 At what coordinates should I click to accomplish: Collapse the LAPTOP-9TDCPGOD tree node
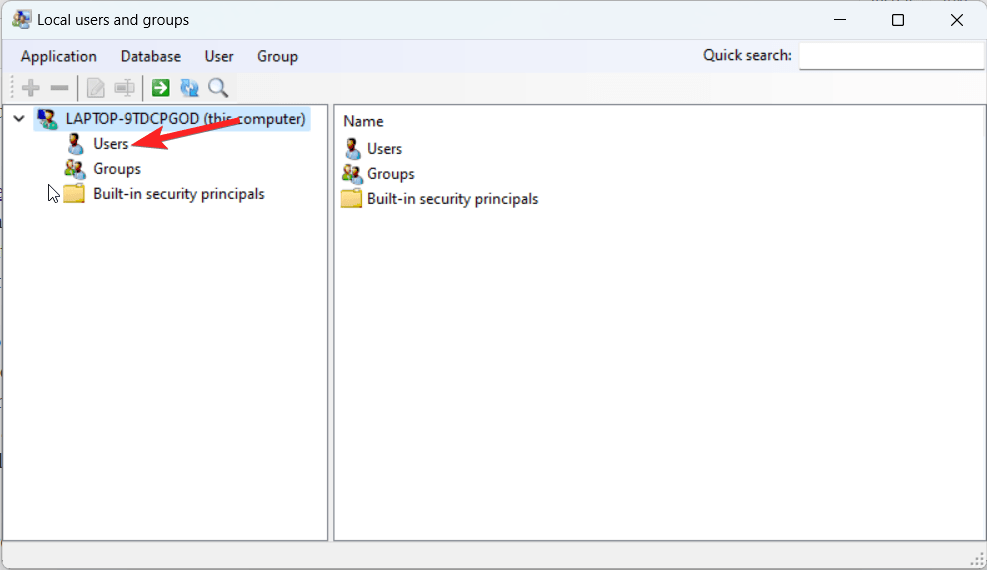19,118
